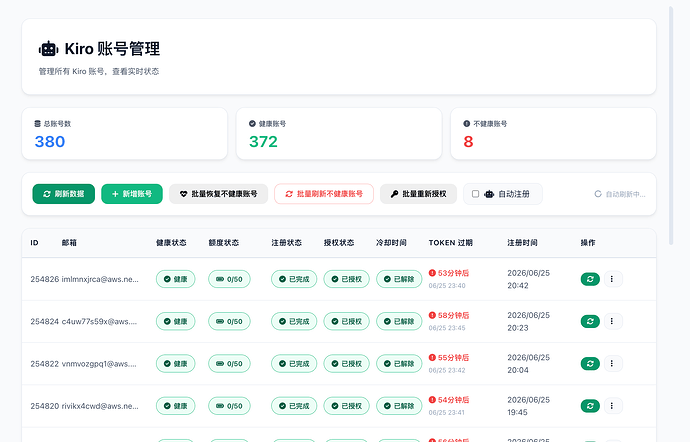
Task: Click the robot icon beside Kiro 账号管理
Action: click(48, 49)
